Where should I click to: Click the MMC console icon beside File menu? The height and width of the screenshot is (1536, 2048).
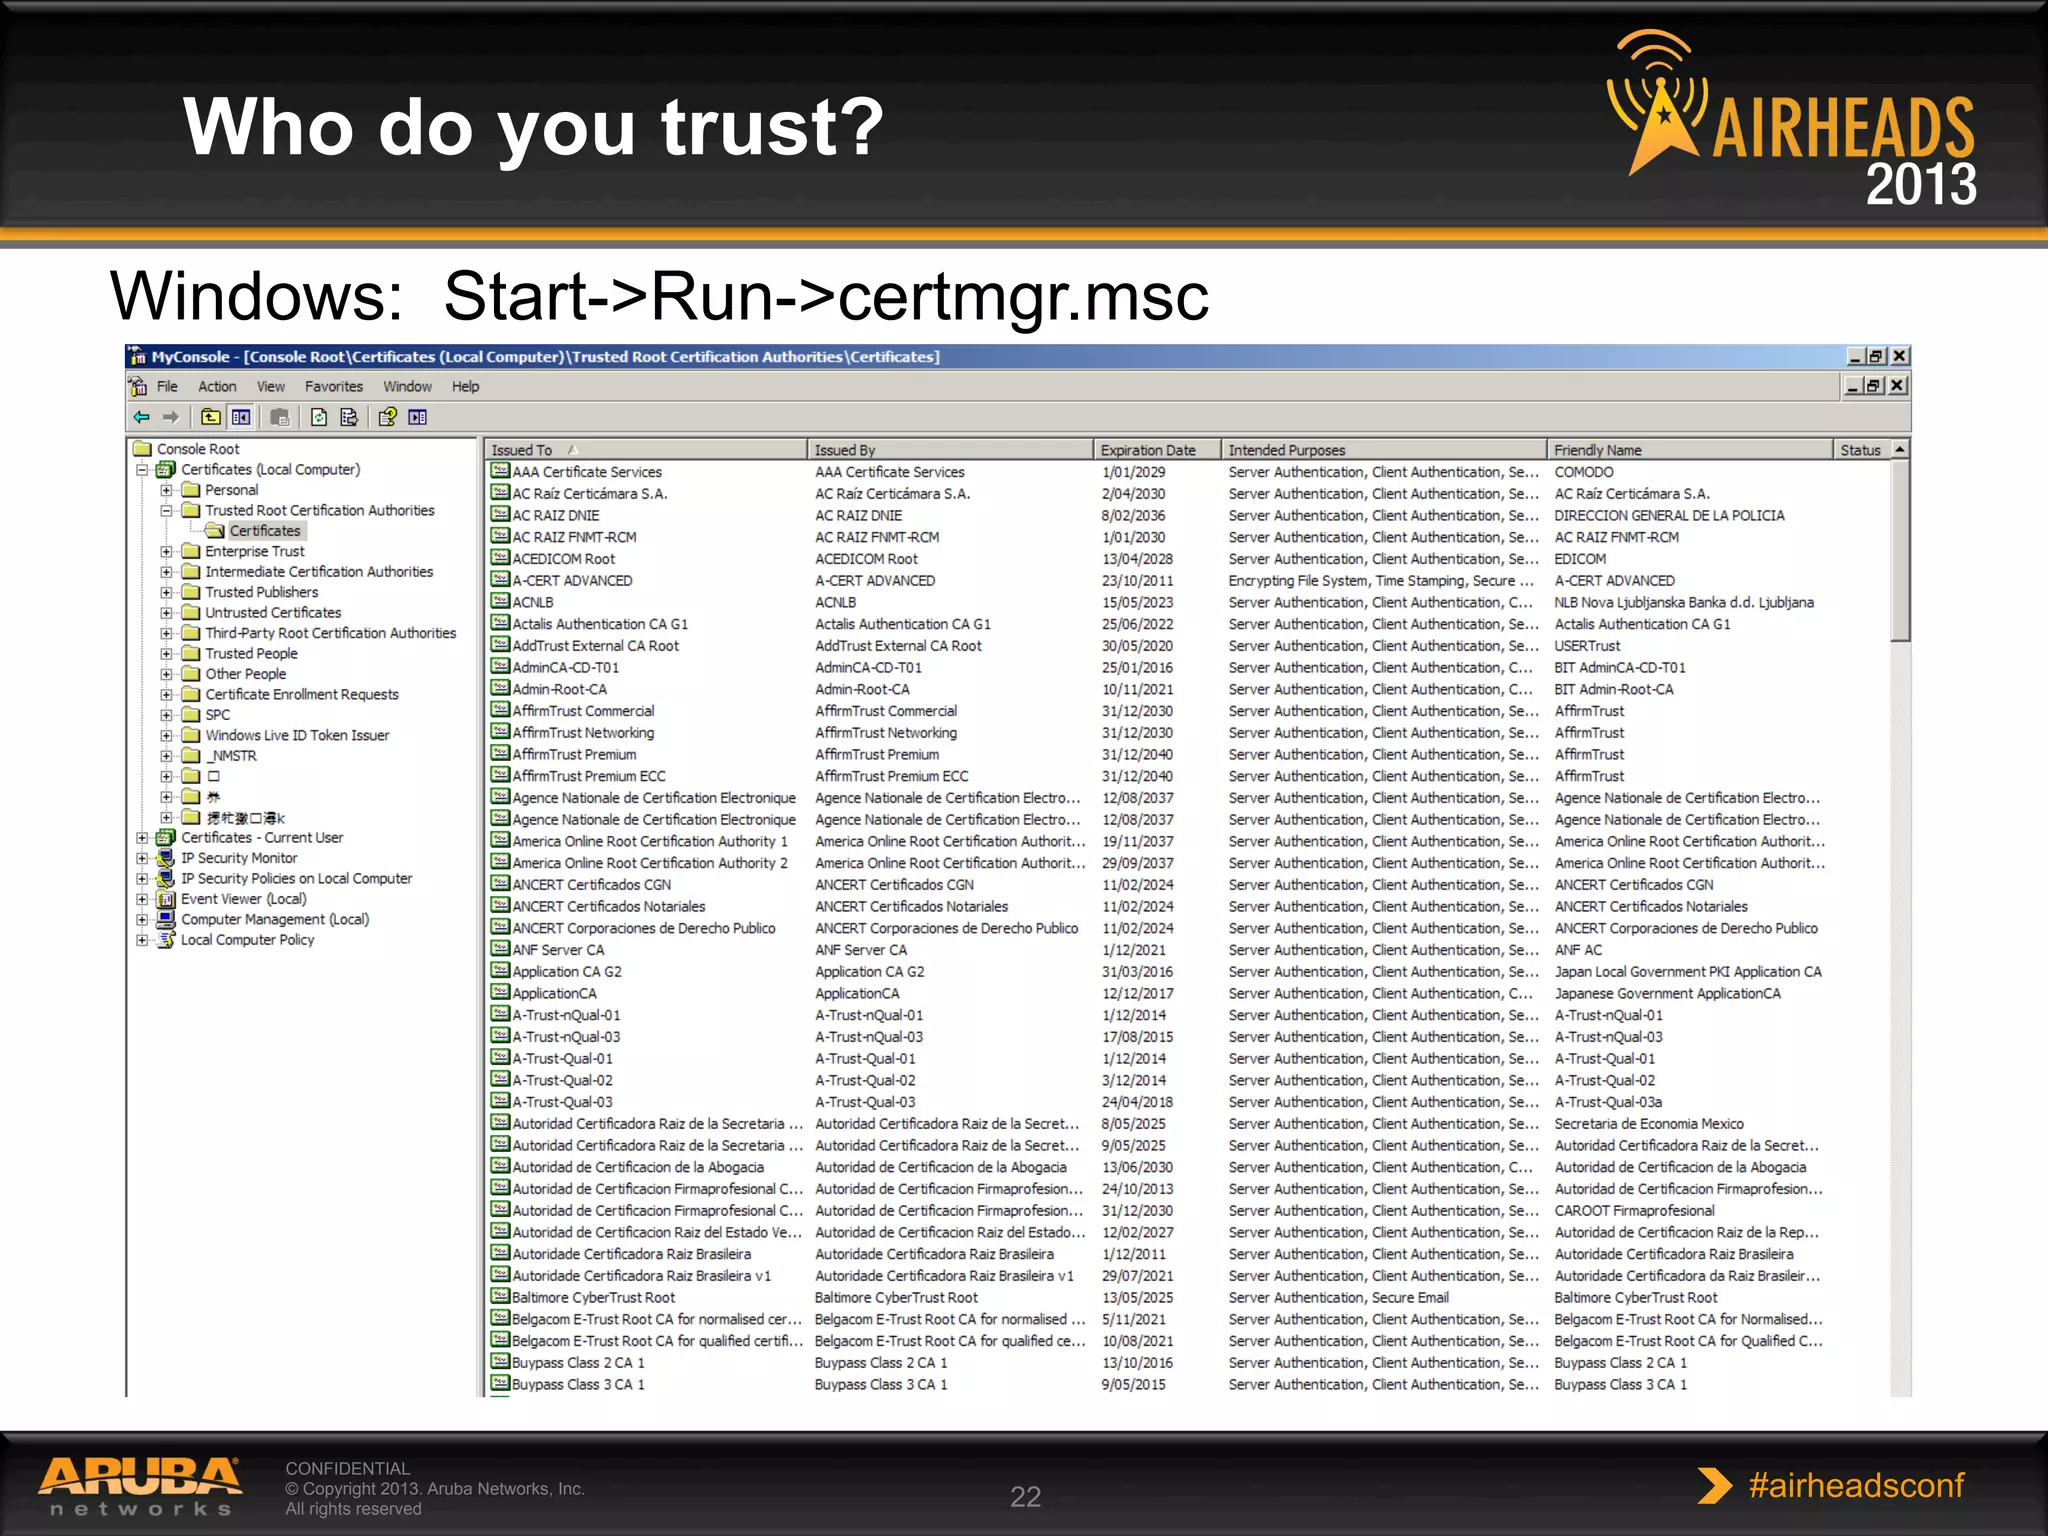pyautogui.click(x=138, y=386)
